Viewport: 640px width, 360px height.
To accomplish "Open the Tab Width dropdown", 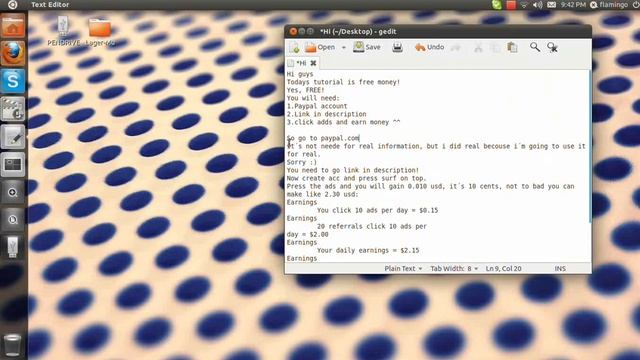I will 454,269.
